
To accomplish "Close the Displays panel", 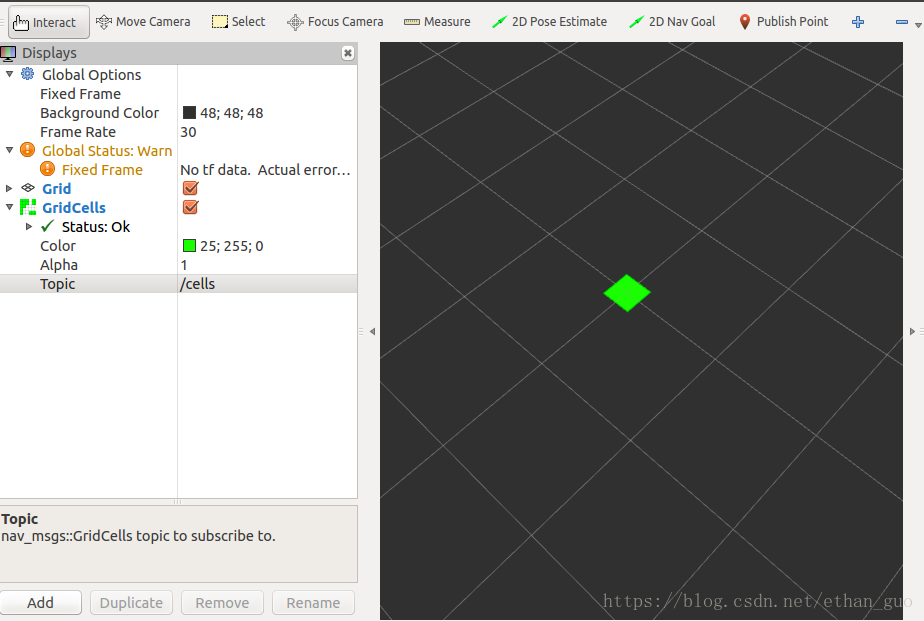I will (x=348, y=53).
